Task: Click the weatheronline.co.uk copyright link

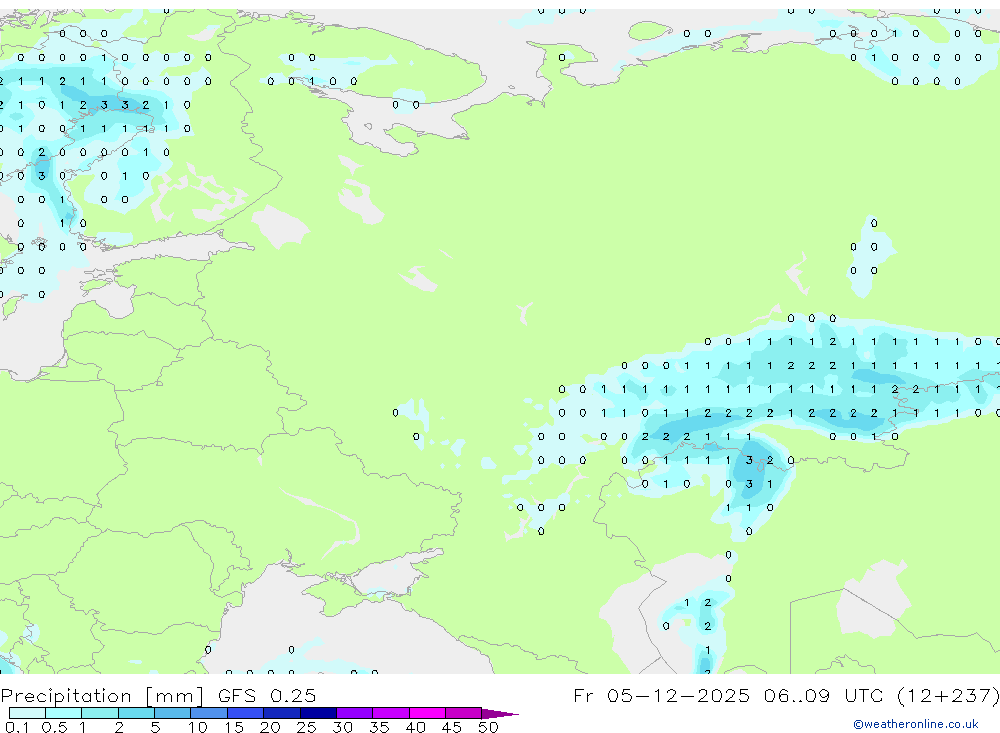Action: [916, 724]
